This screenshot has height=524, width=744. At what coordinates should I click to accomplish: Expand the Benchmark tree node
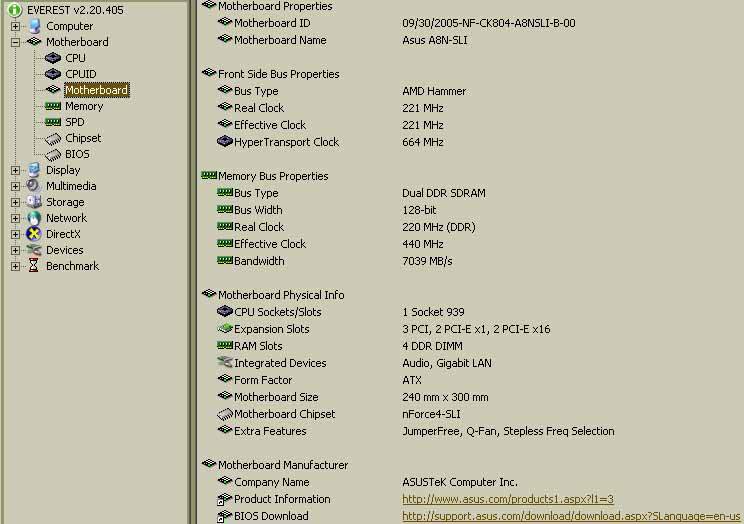pyautogui.click(x=15, y=266)
